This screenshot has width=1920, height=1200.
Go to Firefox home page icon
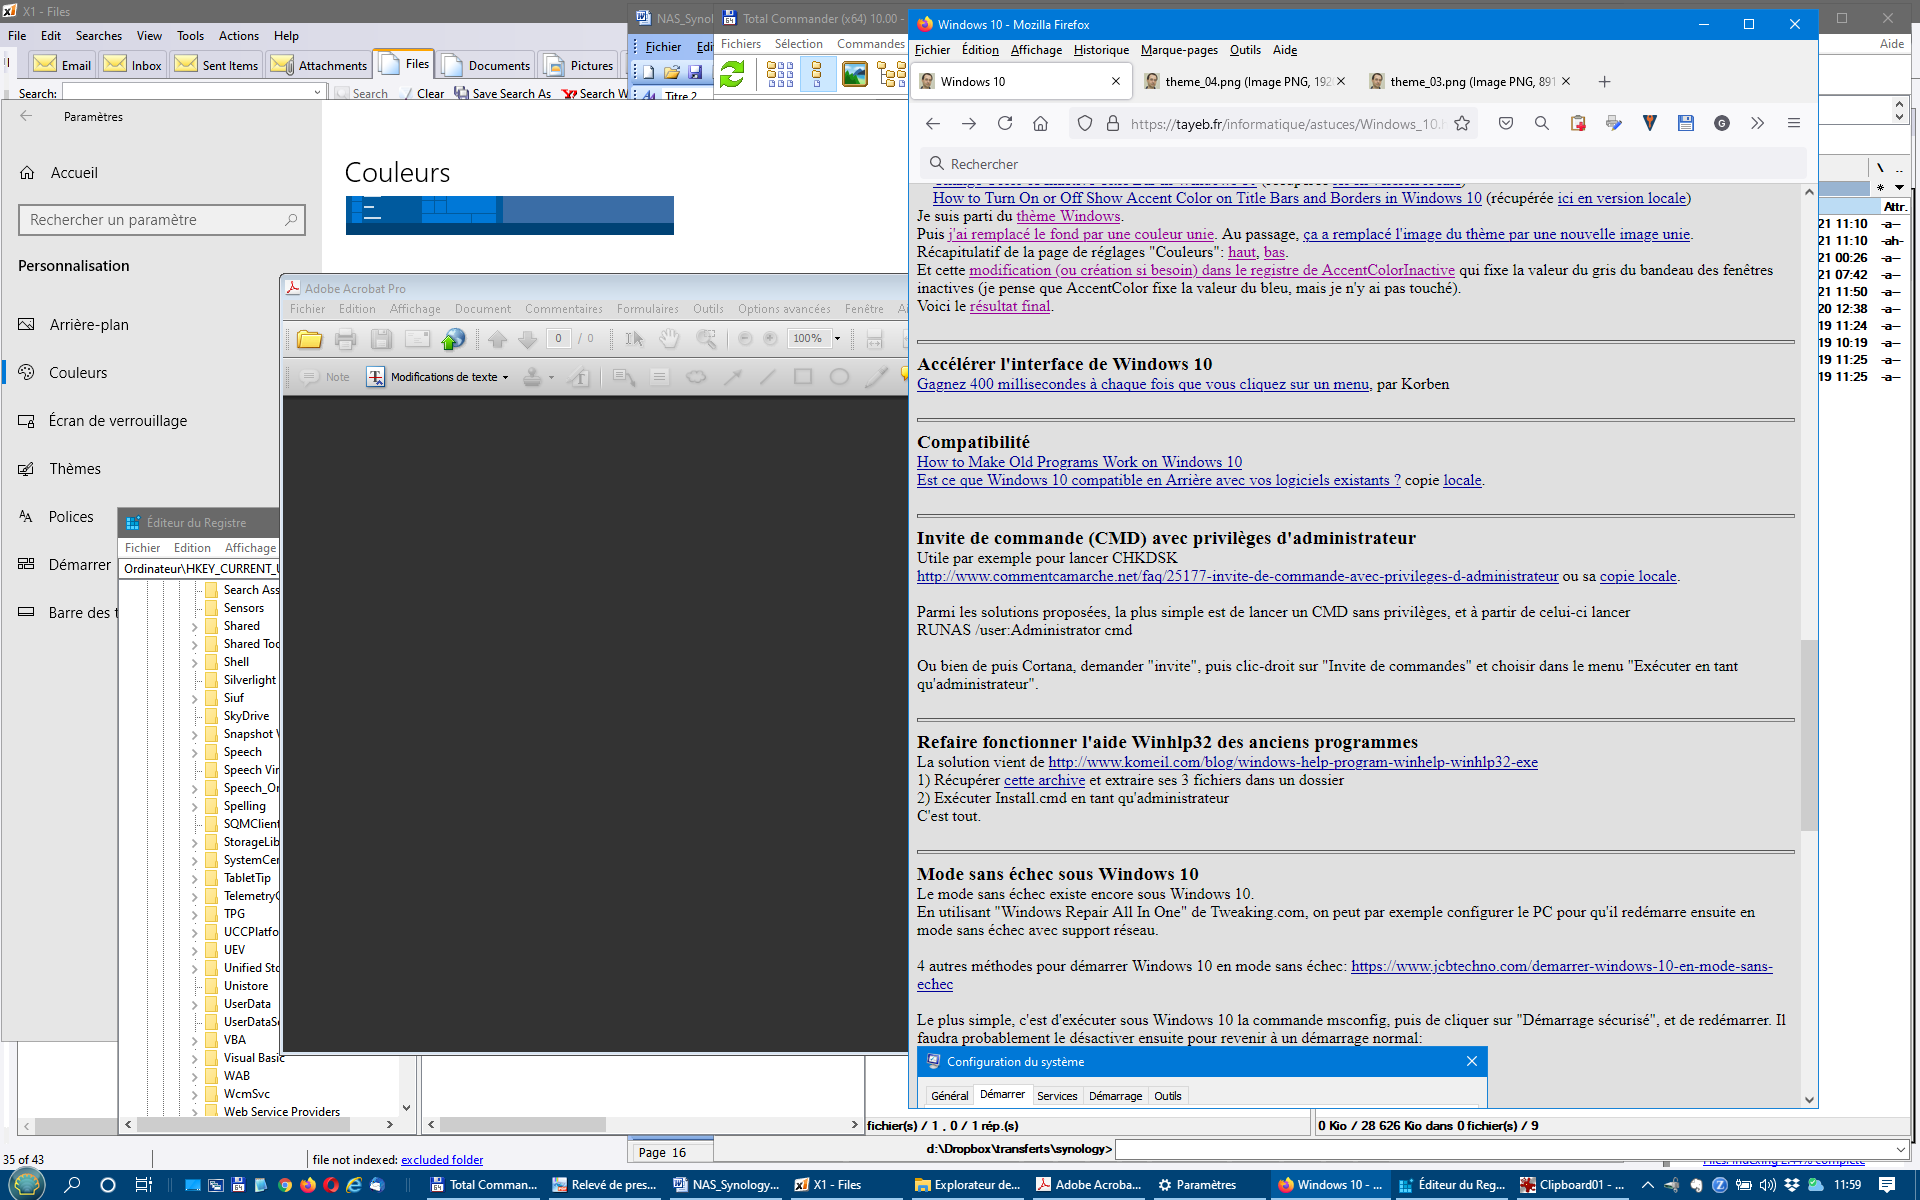(1041, 123)
